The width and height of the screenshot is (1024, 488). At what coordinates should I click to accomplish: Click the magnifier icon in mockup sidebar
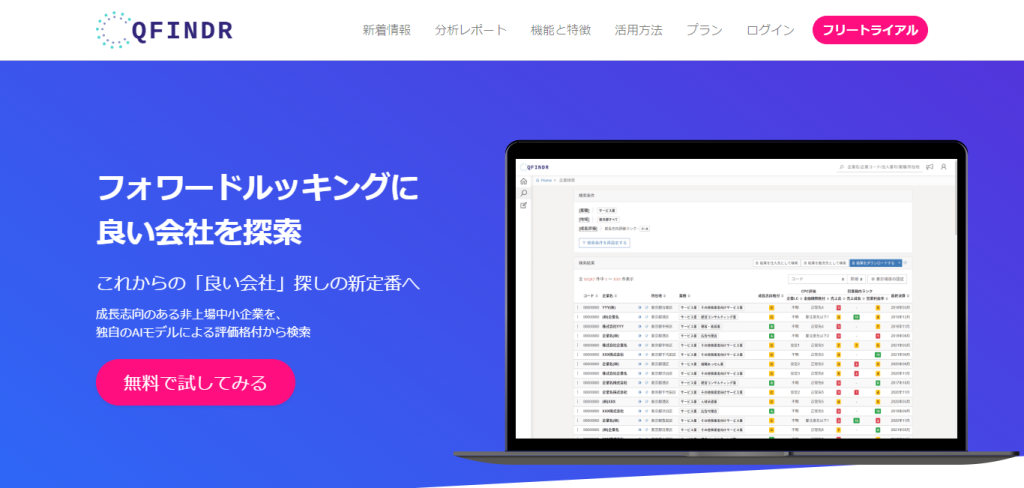click(523, 193)
